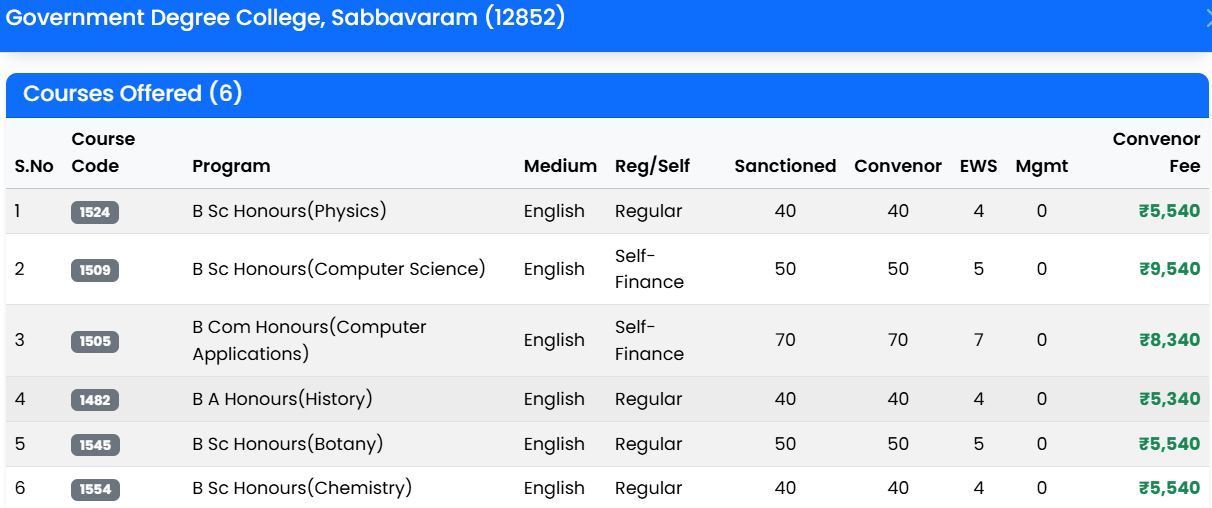Click course code badge 1524
Image resolution: width=1212 pixels, height=508 pixels.
pyautogui.click(x=95, y=212)
